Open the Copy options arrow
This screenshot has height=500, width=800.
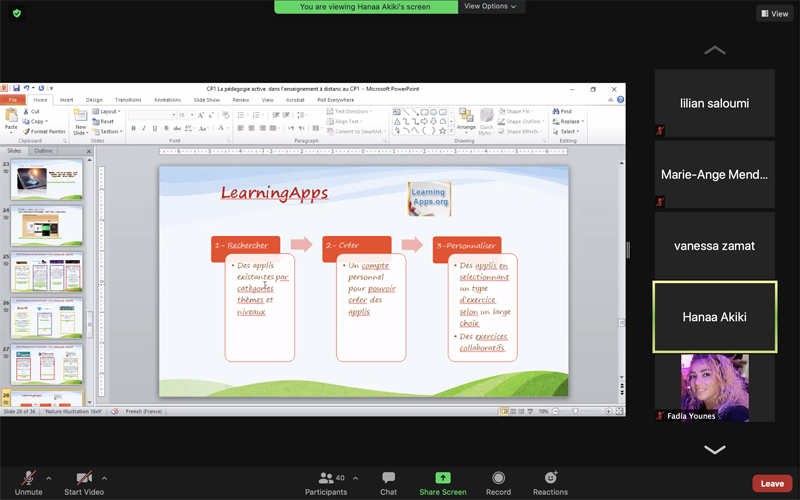[46, 121]
